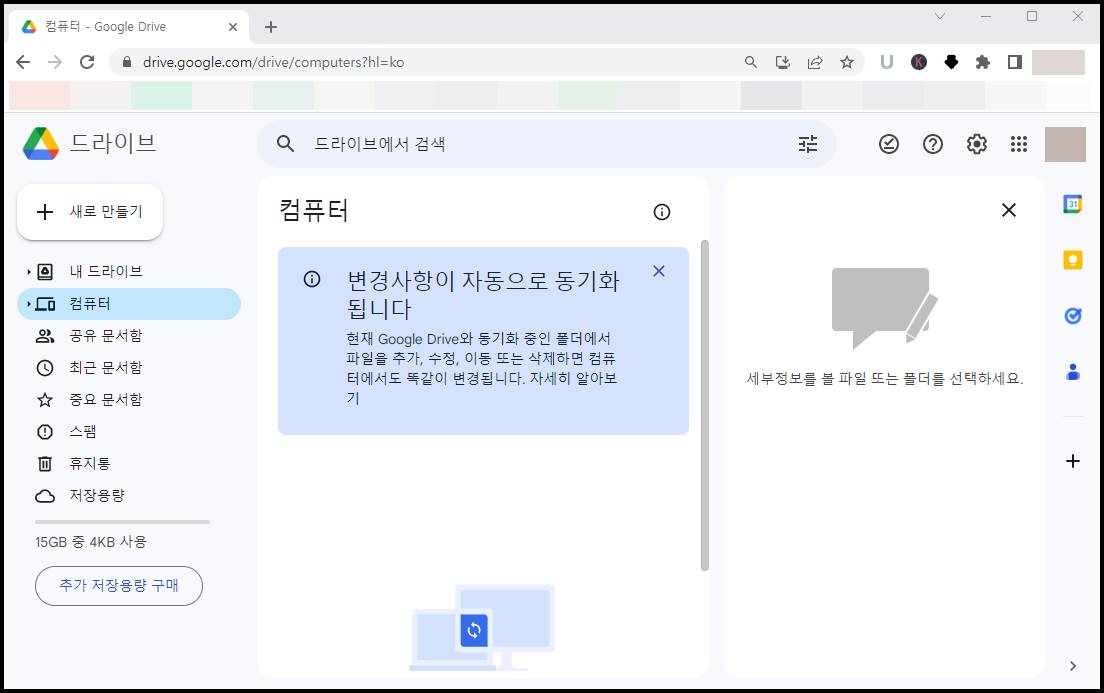Image resolution: width=1104 pixels, height=693 pixels.
Task: Click the sync computers illustration
Action: point(482,628)
